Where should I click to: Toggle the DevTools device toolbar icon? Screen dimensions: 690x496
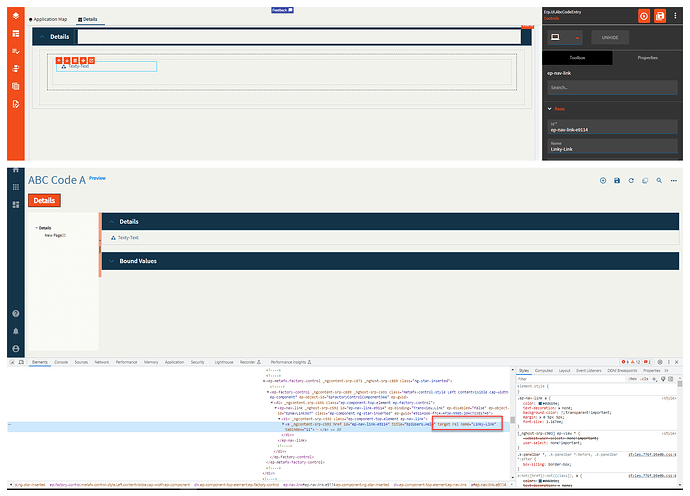(x=21, y=362)
